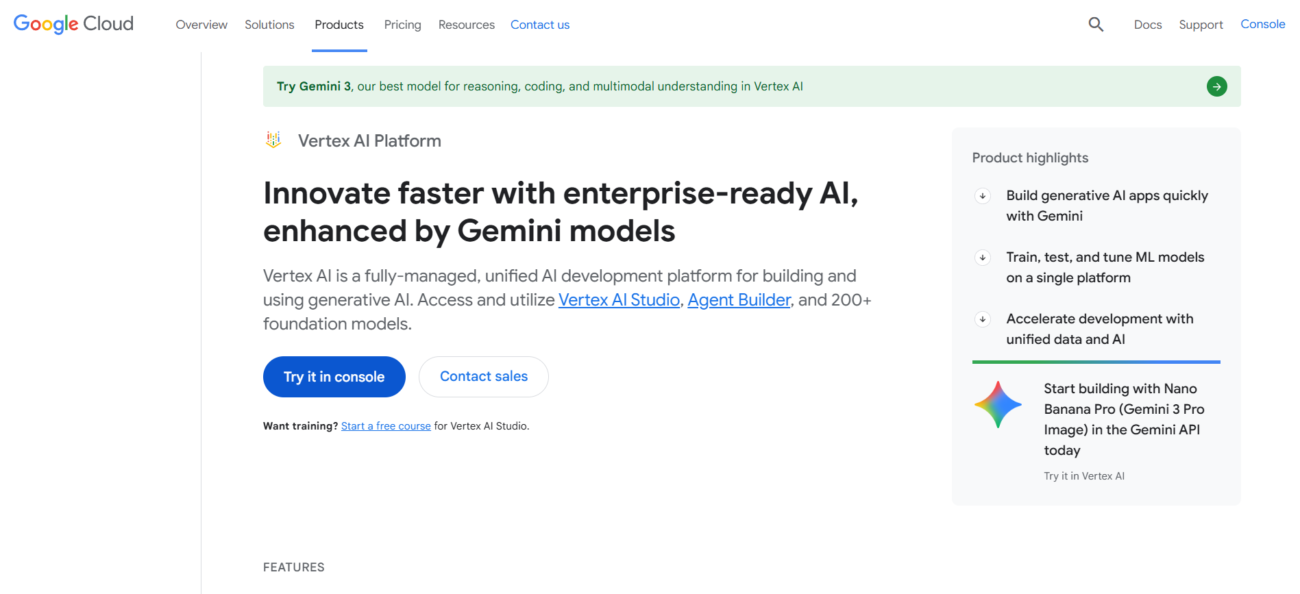Viewport: 1300px width, 594px height.
Task: Open the homepage via the Google Cloud logo
Action: (72, 23)
